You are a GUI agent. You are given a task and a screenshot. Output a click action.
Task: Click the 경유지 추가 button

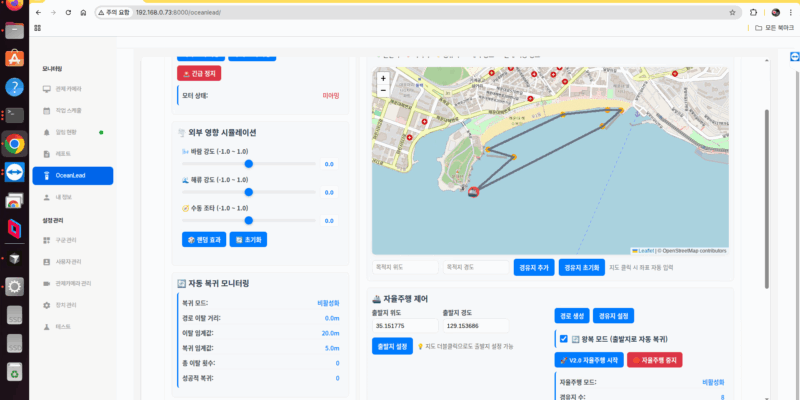click(x=532, y=268)
